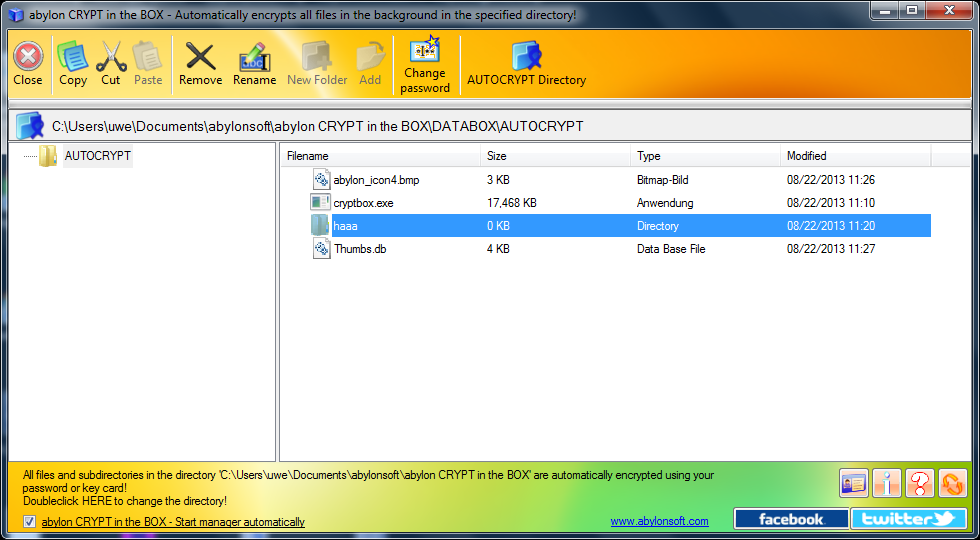Sort files by the Filename column header
The image size is (980, 540).
[x=379, y=156]
